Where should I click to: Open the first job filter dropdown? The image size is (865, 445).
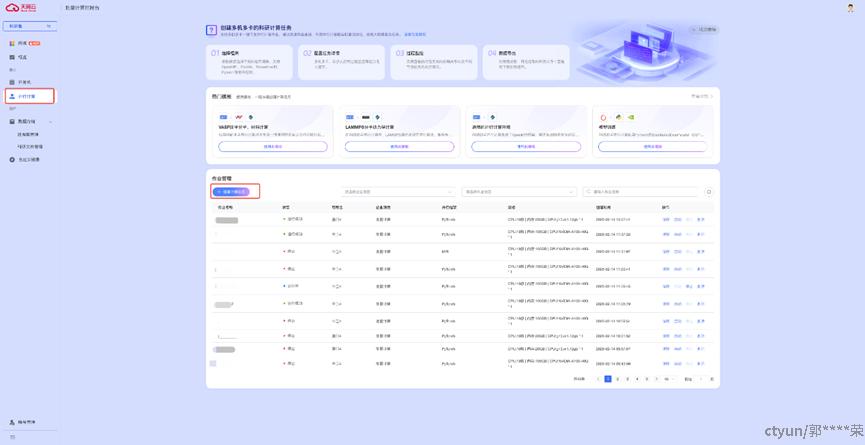398,192
